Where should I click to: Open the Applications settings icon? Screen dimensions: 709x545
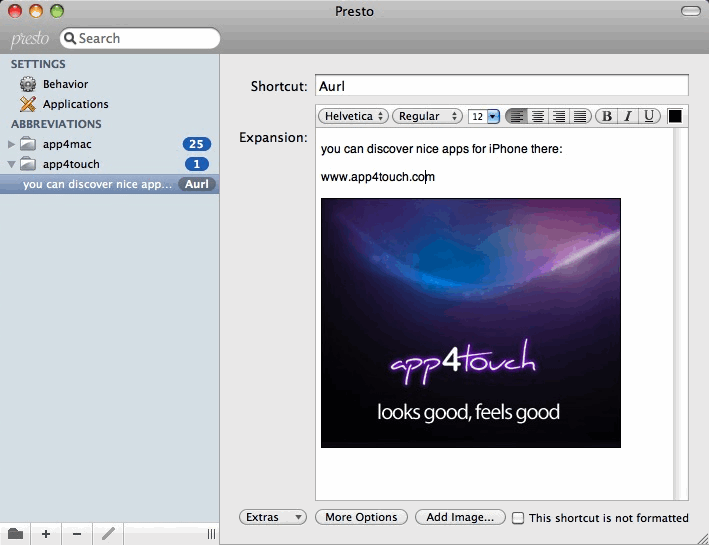point(28,104)
